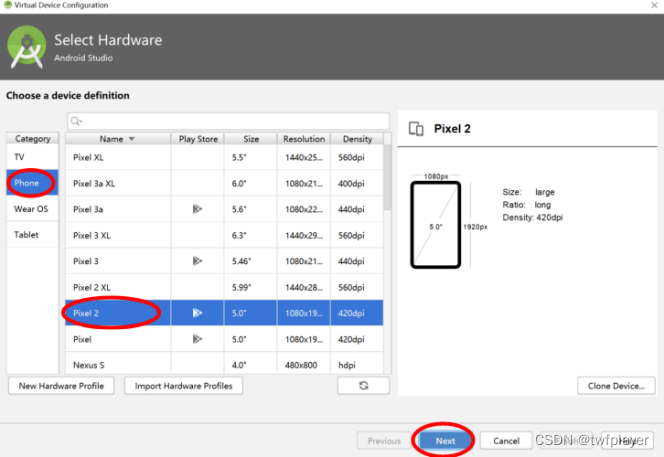Click the Play Store icon in Pixel 3 row
Image resolution: width=664 pixels, height=457 pixels.
(197, 261)
